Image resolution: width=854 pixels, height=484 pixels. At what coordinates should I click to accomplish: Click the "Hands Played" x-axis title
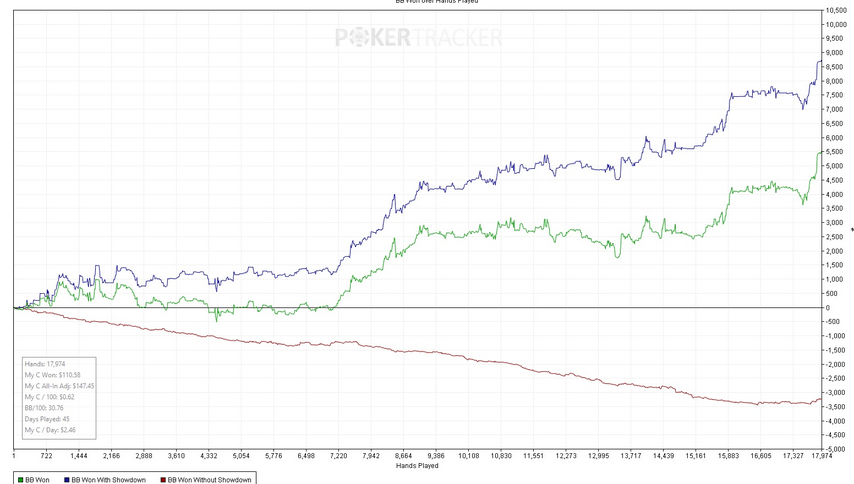pos(417,465)
